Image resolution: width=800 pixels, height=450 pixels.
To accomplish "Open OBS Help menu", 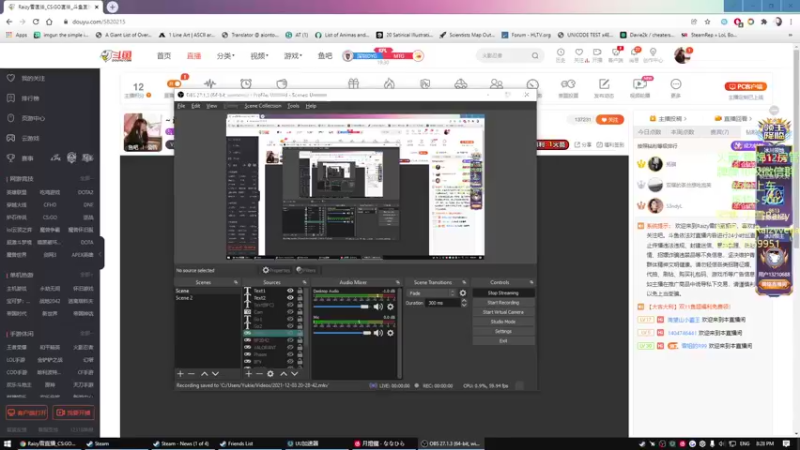I will pyautogui.click(x=311, y=106).
